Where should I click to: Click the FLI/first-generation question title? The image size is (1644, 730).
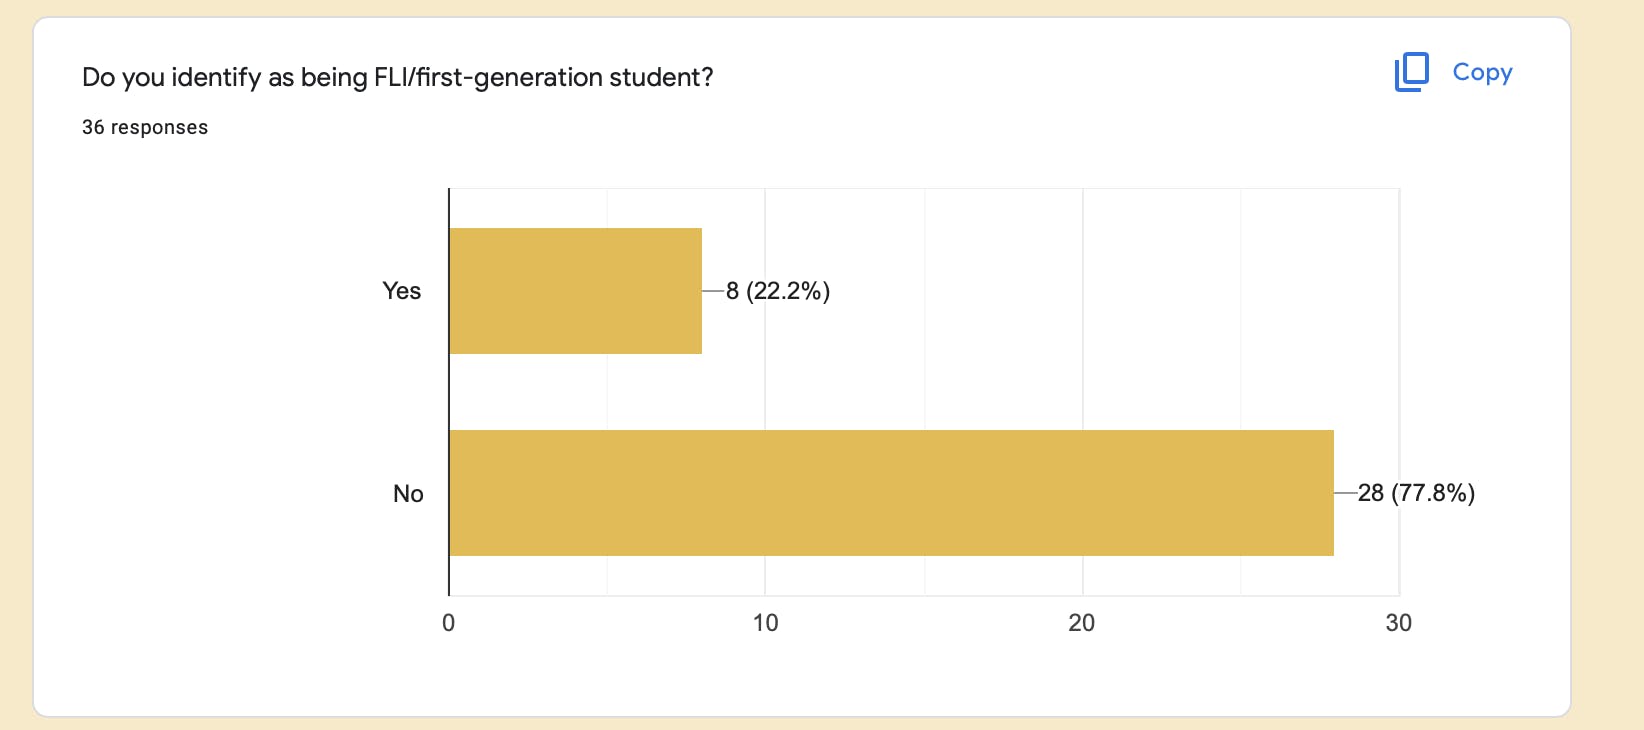pos(397,77)
